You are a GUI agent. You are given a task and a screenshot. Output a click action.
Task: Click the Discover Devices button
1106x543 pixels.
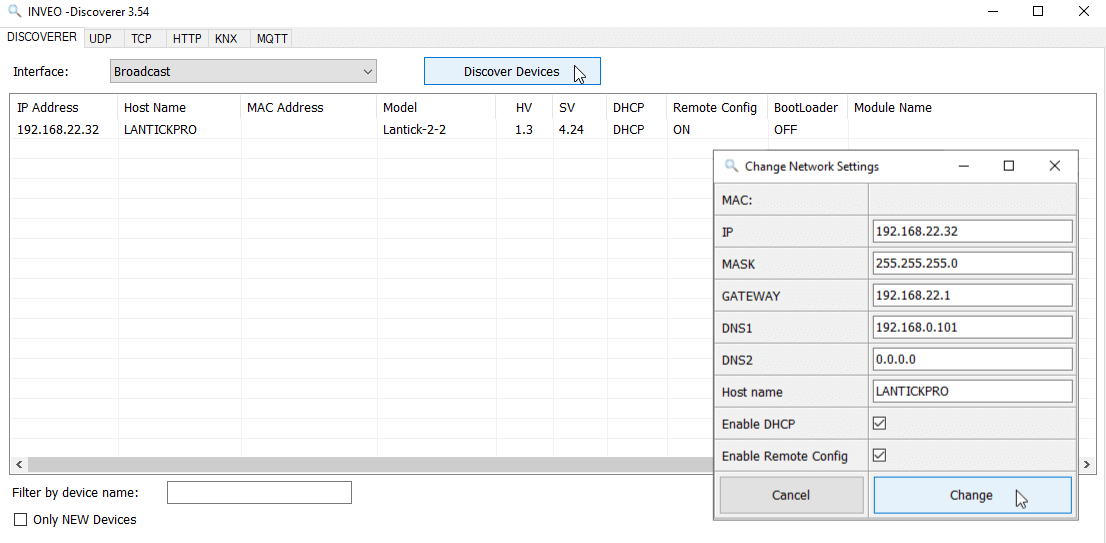click(511, 72)
